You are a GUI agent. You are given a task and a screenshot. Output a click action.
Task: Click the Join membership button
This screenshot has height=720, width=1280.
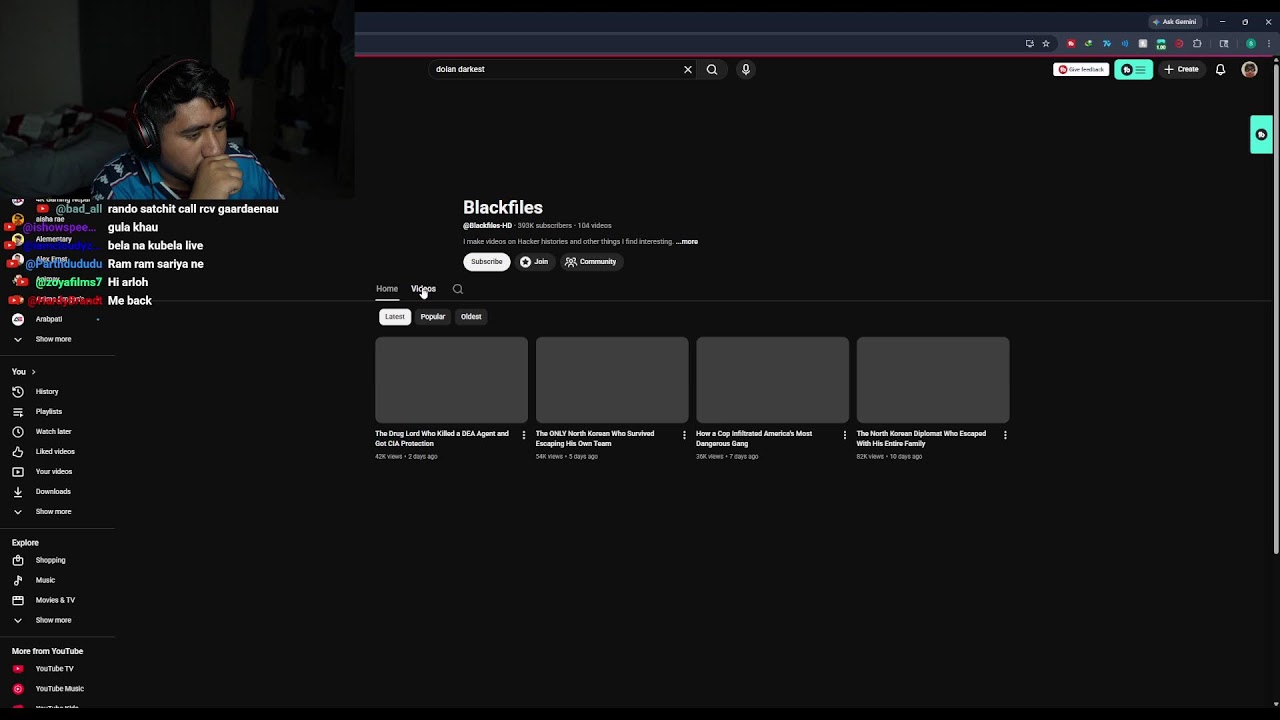point(535,262)
